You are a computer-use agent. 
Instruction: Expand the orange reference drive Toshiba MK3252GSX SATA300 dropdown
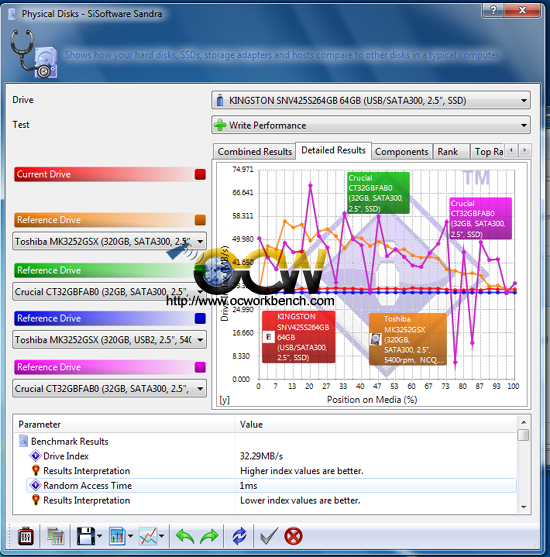click(109, 242)
